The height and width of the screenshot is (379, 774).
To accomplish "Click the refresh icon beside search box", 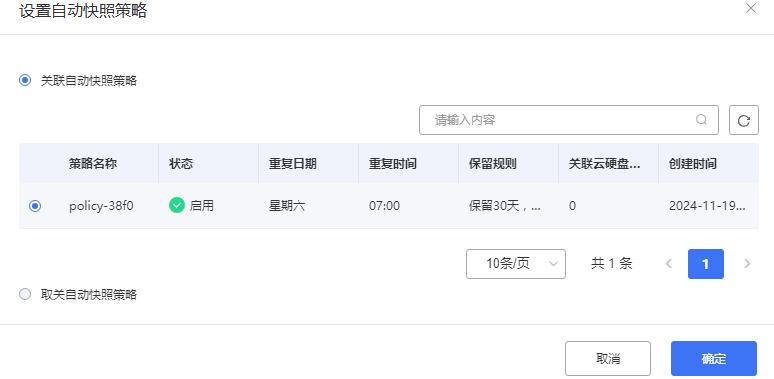I will (744, 120).
